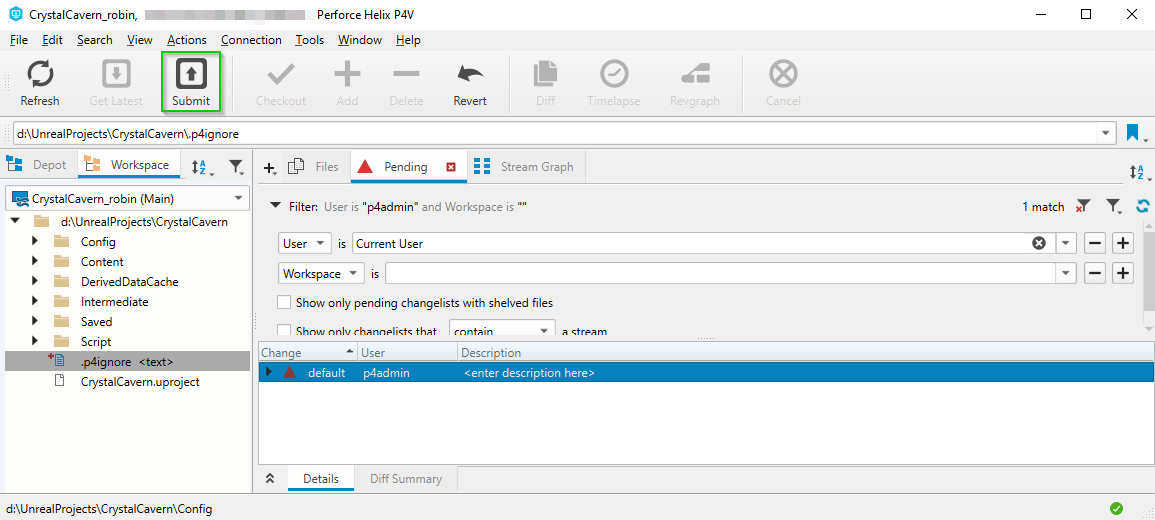The height and width of the screenshot is (520, 1155).
Task: Sort by the Description column header
Action: pyautogui.click(x=805, y=353)
